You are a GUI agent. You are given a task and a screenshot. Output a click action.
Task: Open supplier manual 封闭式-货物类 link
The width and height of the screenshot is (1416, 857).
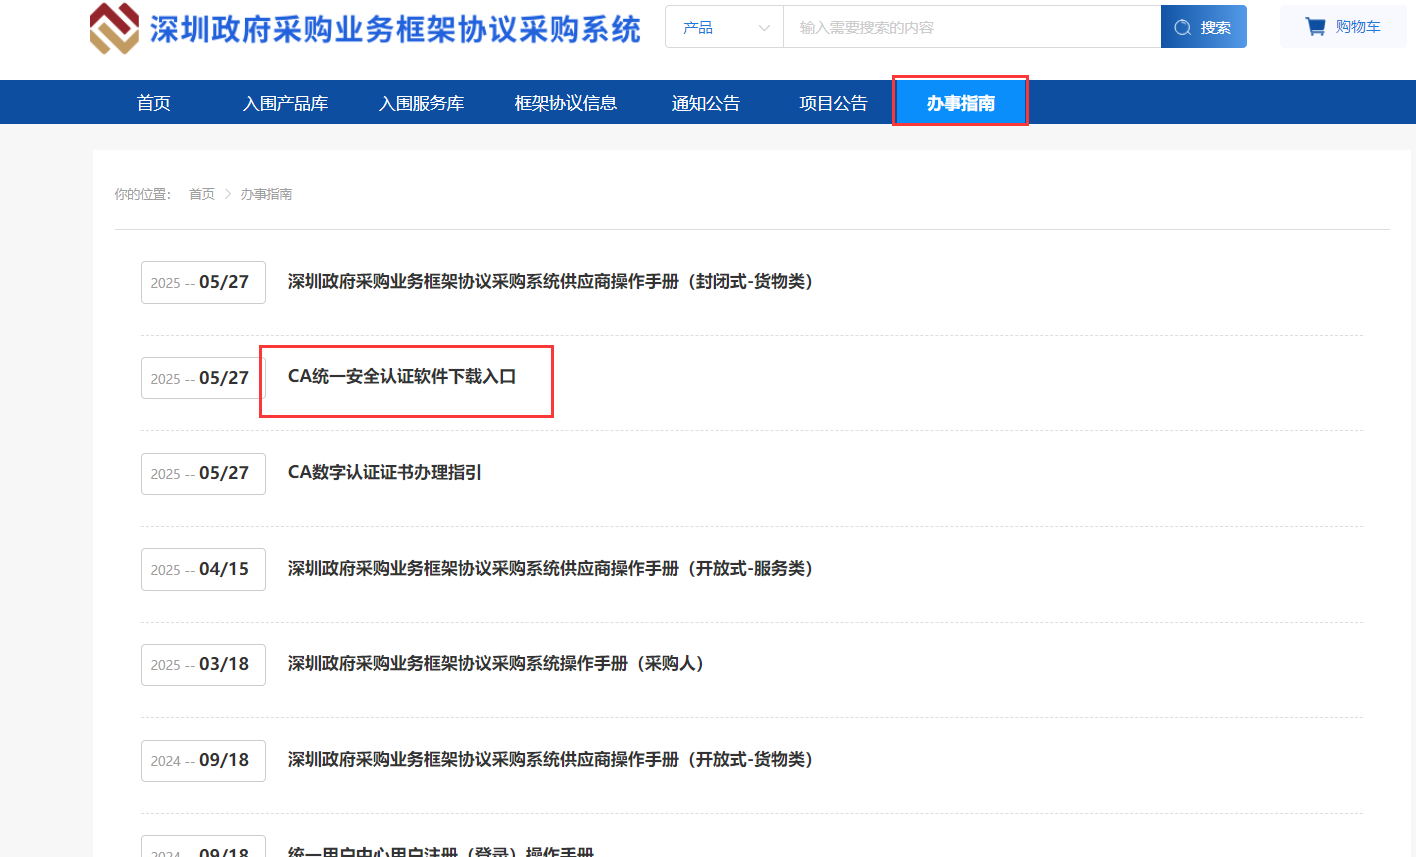pos(550,282)
